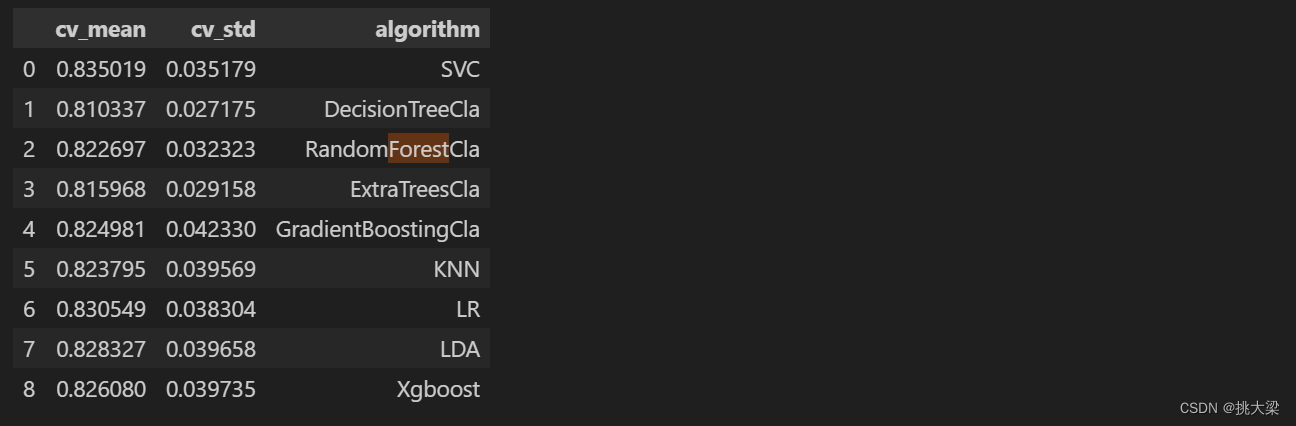Select the SVC algorithm cell
The width and height of the screenshot is (1296, 426).
[460, 69]
